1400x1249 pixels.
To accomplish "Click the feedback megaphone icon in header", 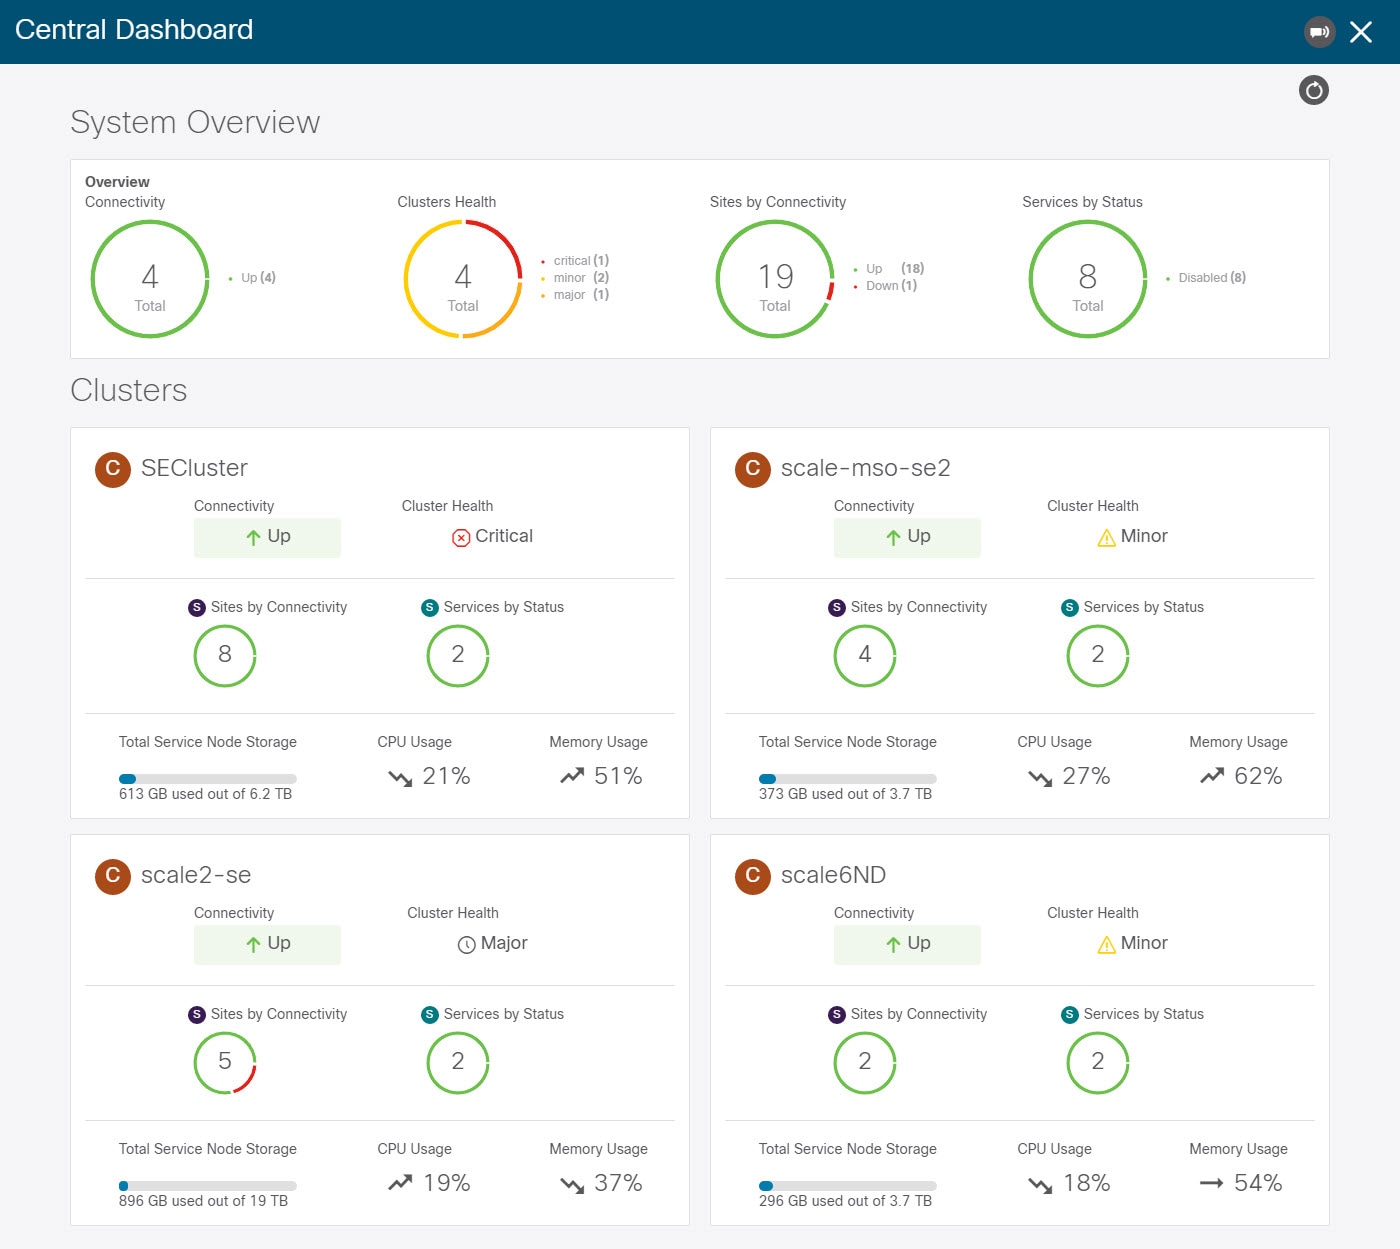I will [x=1320, y=32].
